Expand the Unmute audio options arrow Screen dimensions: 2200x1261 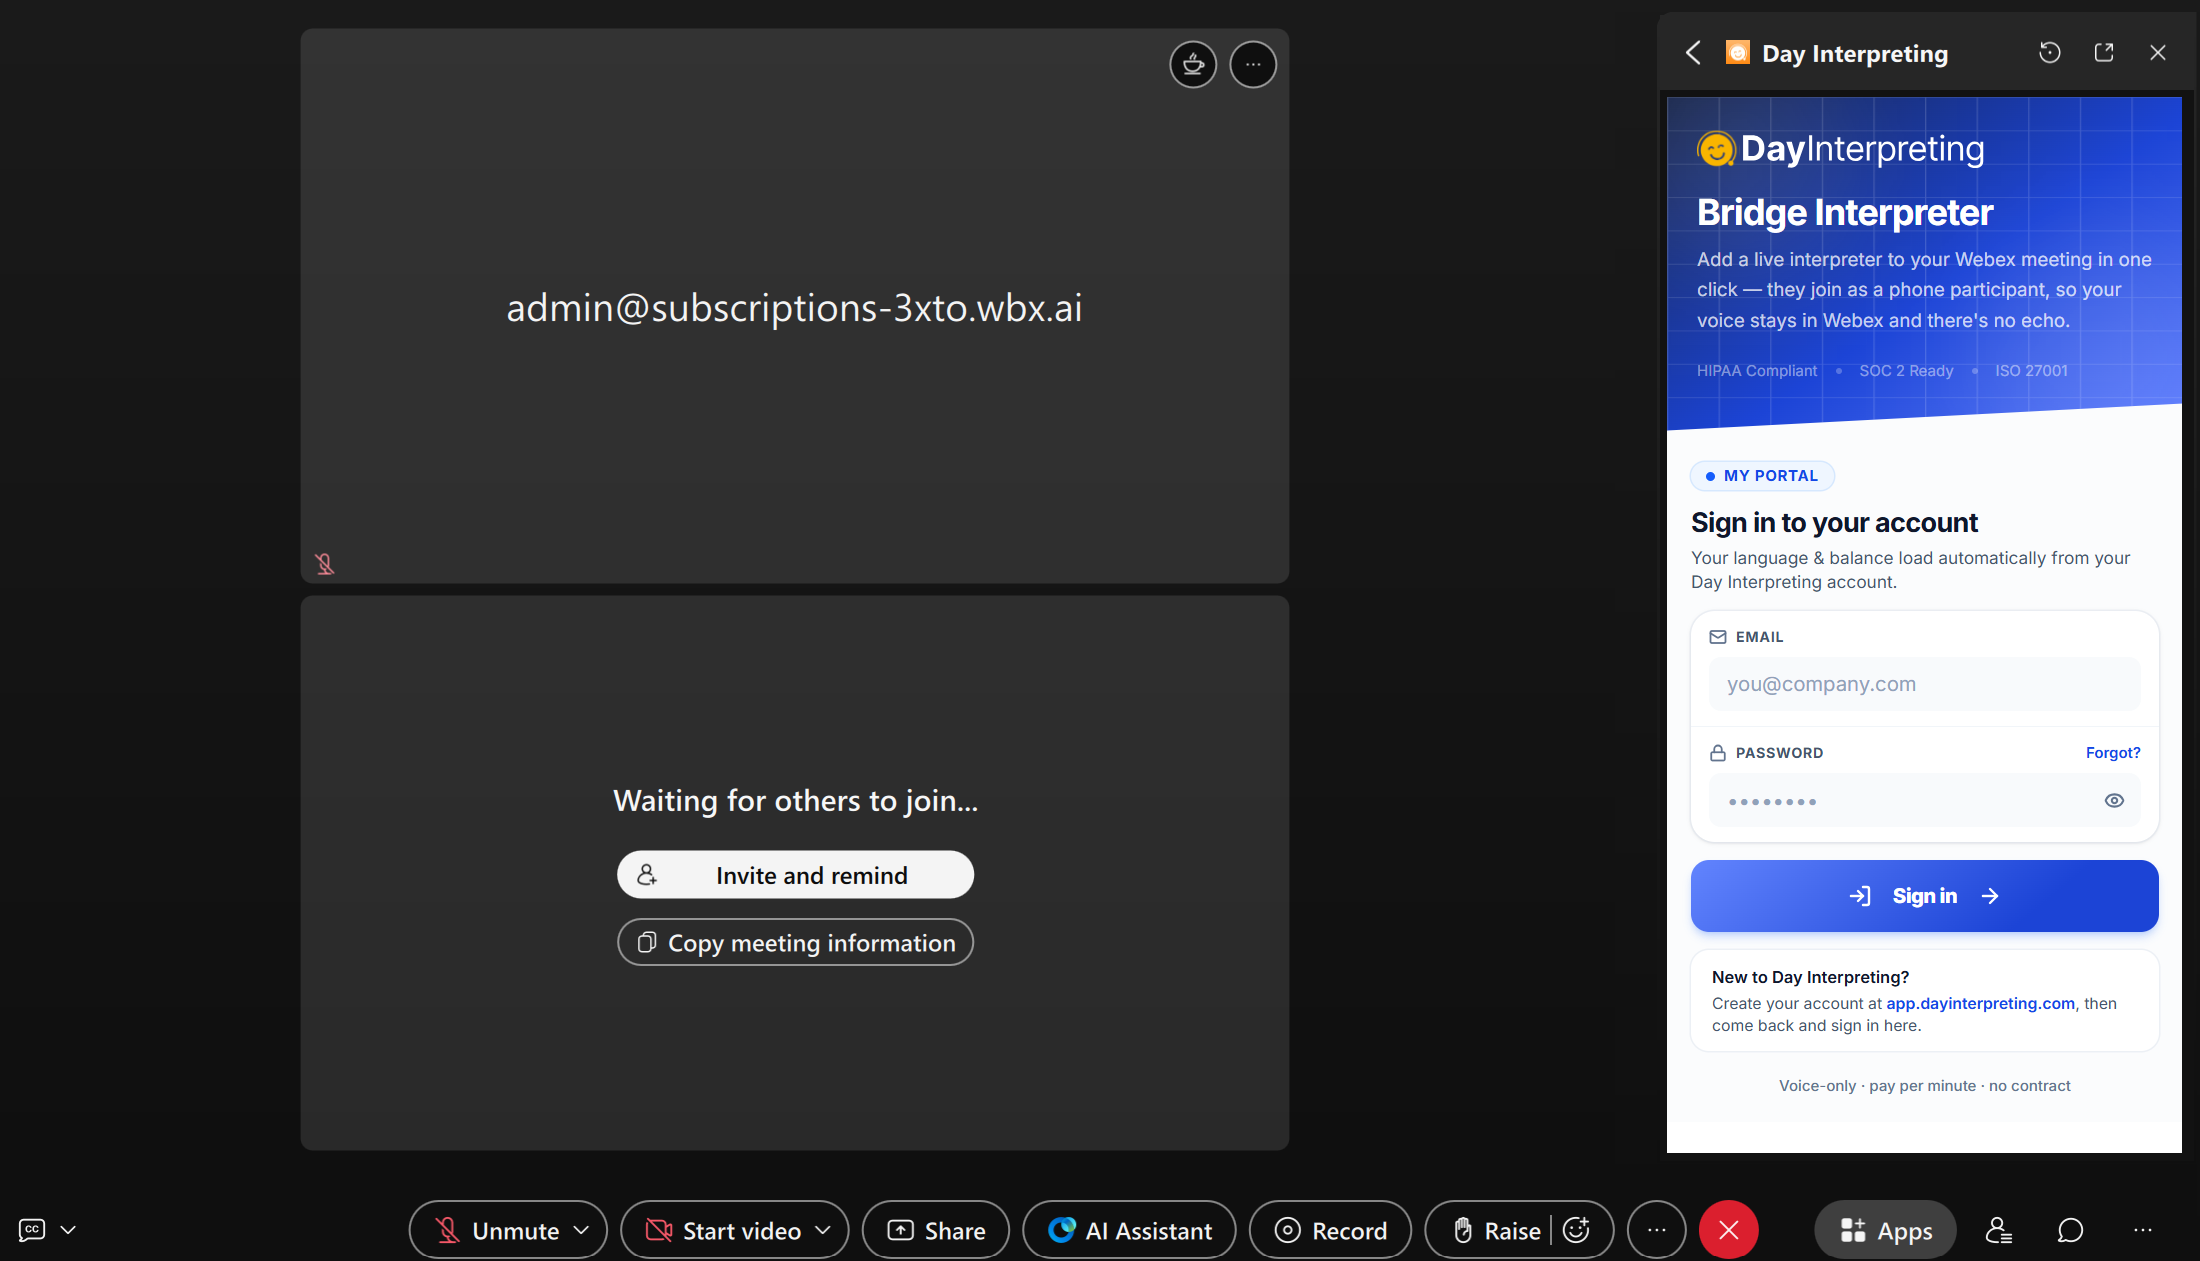(x=582, y=1230)
